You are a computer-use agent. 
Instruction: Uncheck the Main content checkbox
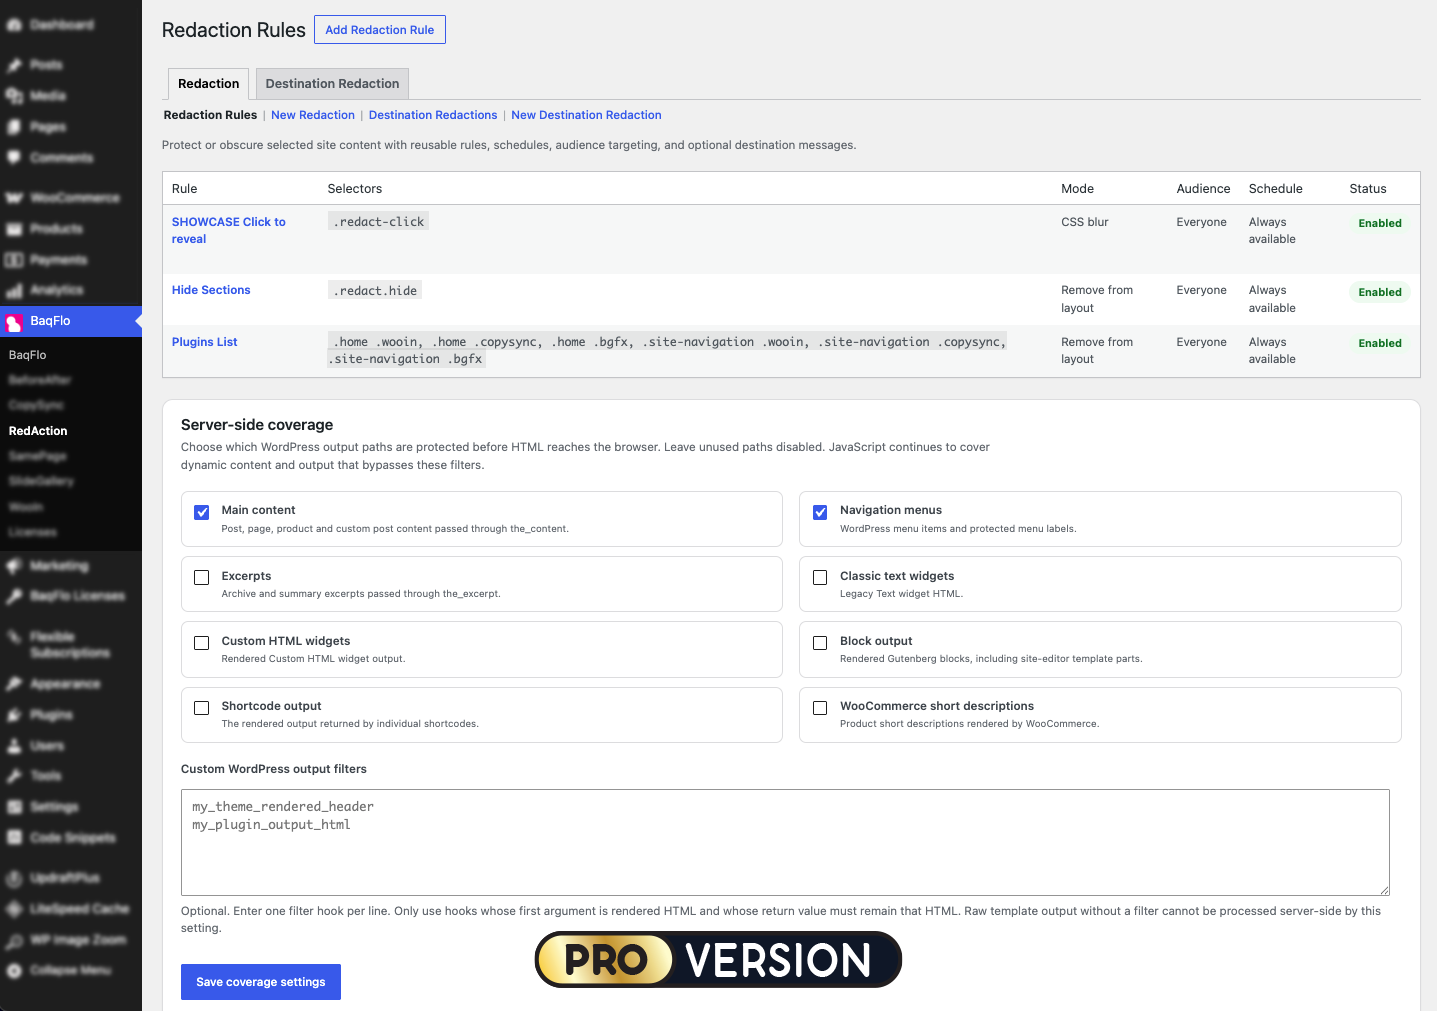[x=202, y=512]
